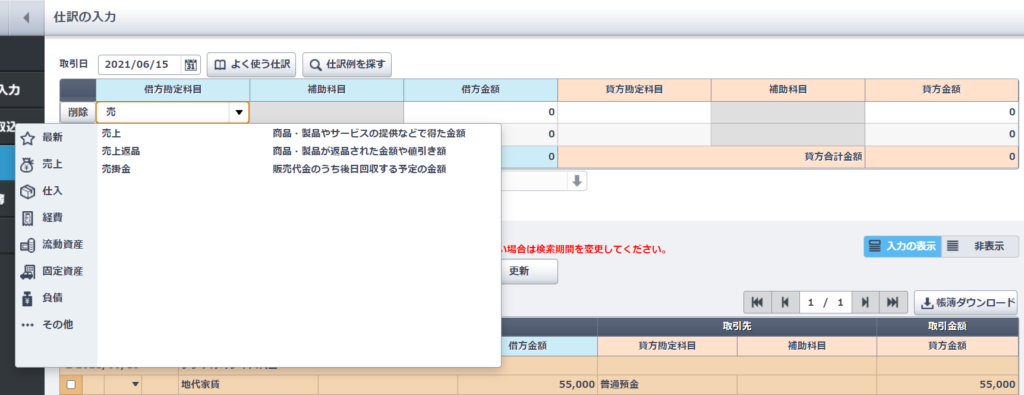Click the gray down-arrow below the entry table
Image resolution: width=1024 pixels, height=395 pixels.
[x=577, y=181]
